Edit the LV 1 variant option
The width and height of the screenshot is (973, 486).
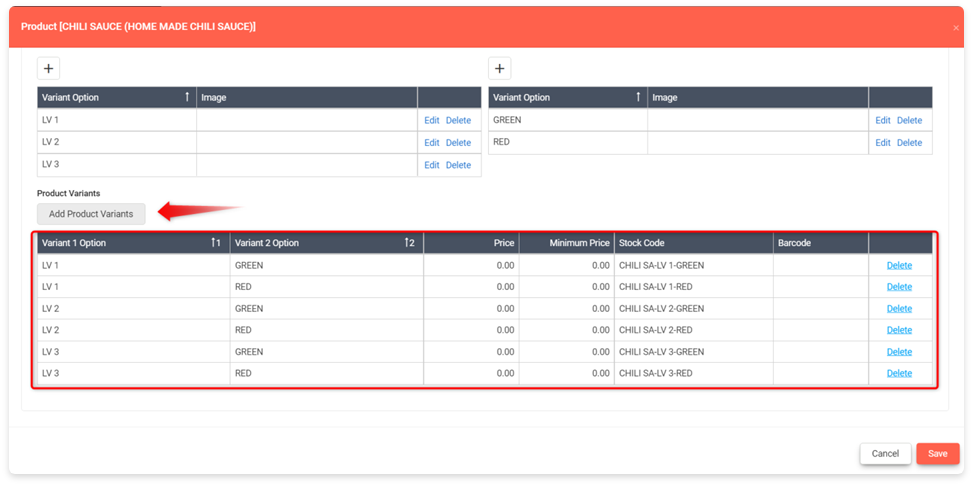[x=431, y=120]
